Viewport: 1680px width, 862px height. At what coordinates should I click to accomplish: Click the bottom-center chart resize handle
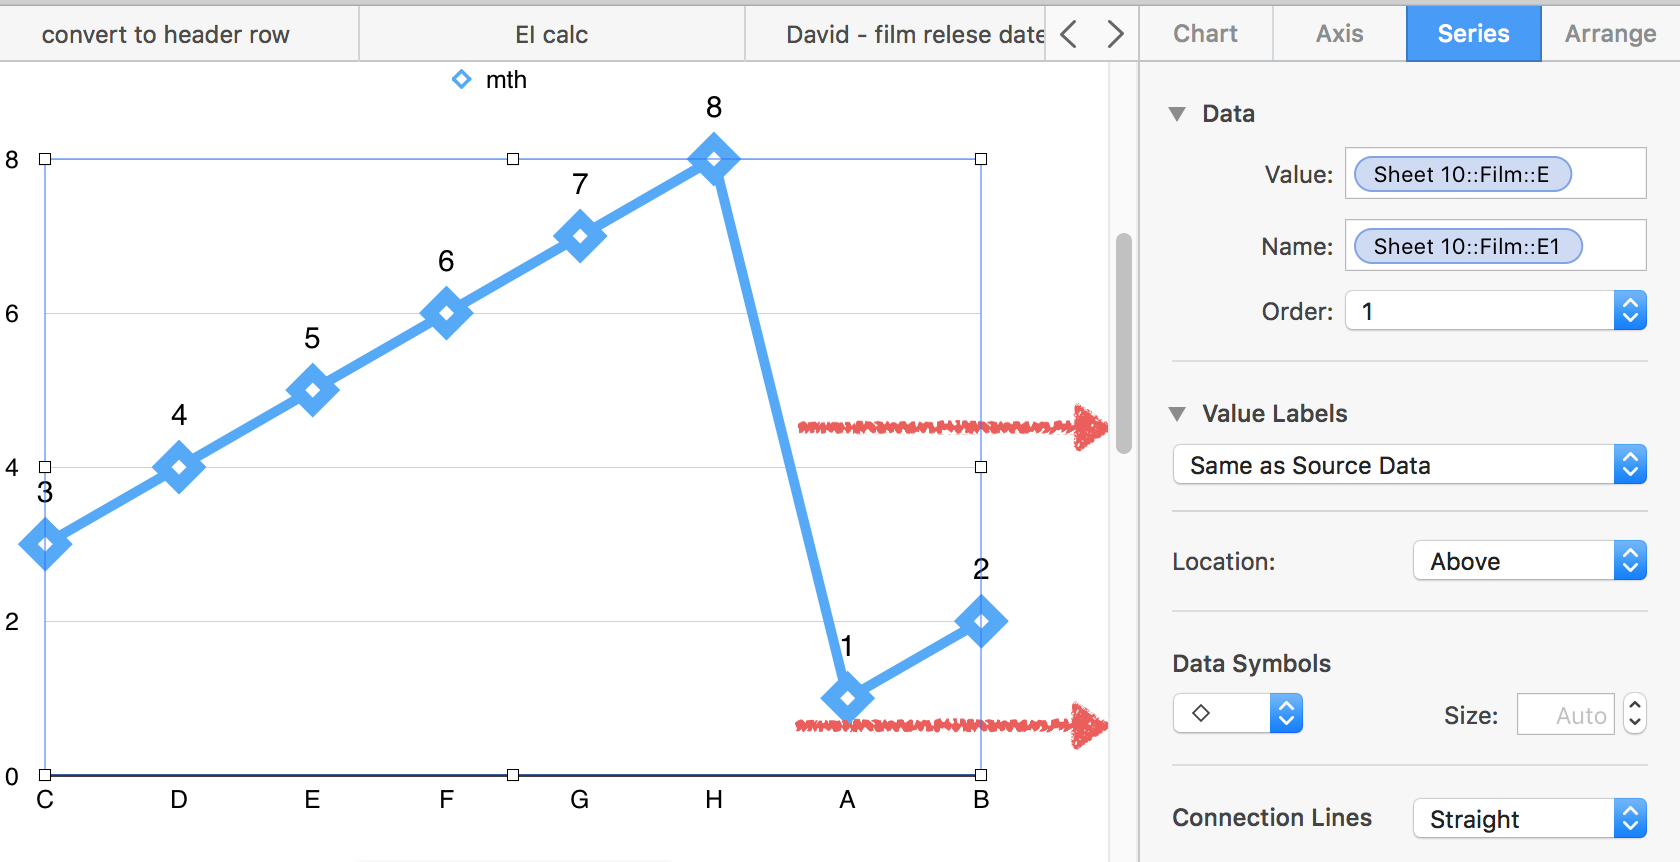coord(513,775)
